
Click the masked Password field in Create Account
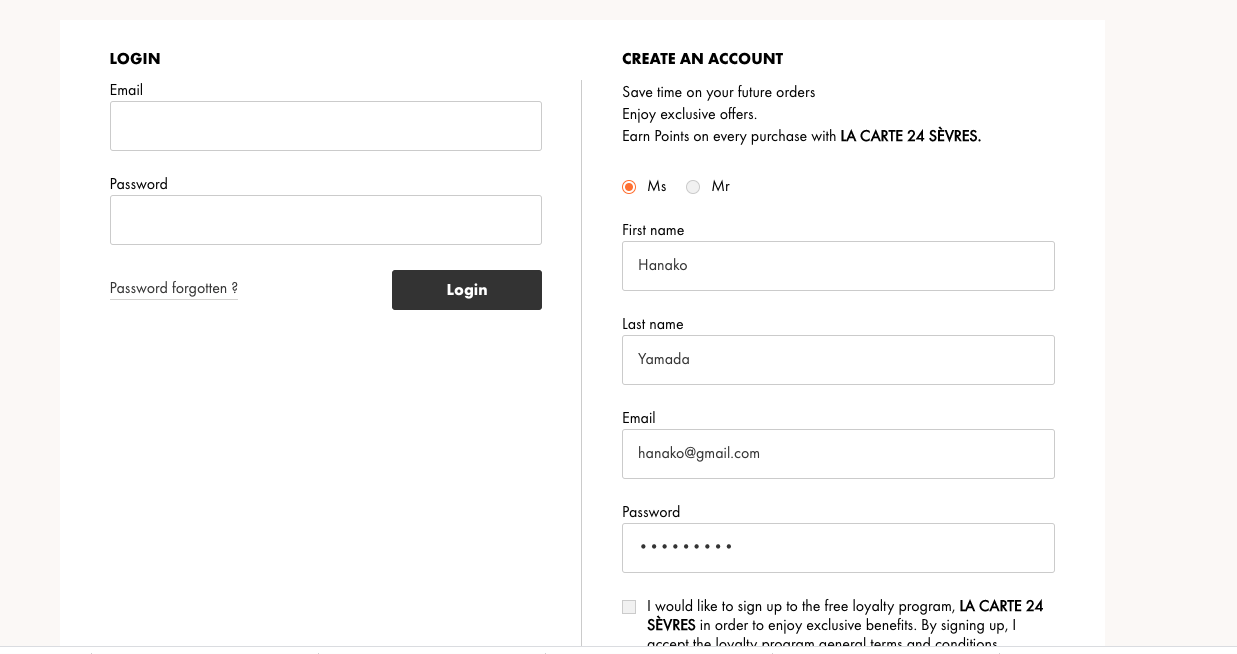838,548
